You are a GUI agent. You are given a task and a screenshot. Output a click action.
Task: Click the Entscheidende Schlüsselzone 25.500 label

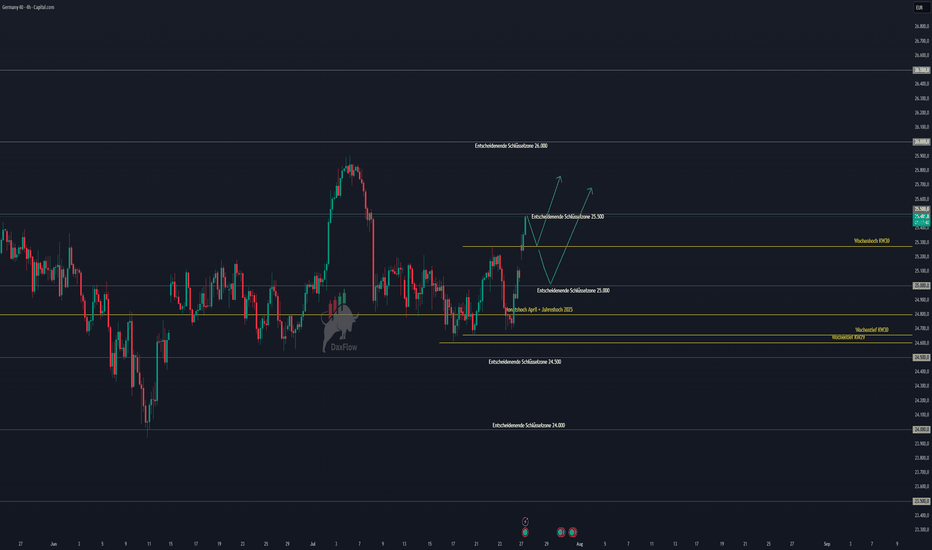(568, 216)
